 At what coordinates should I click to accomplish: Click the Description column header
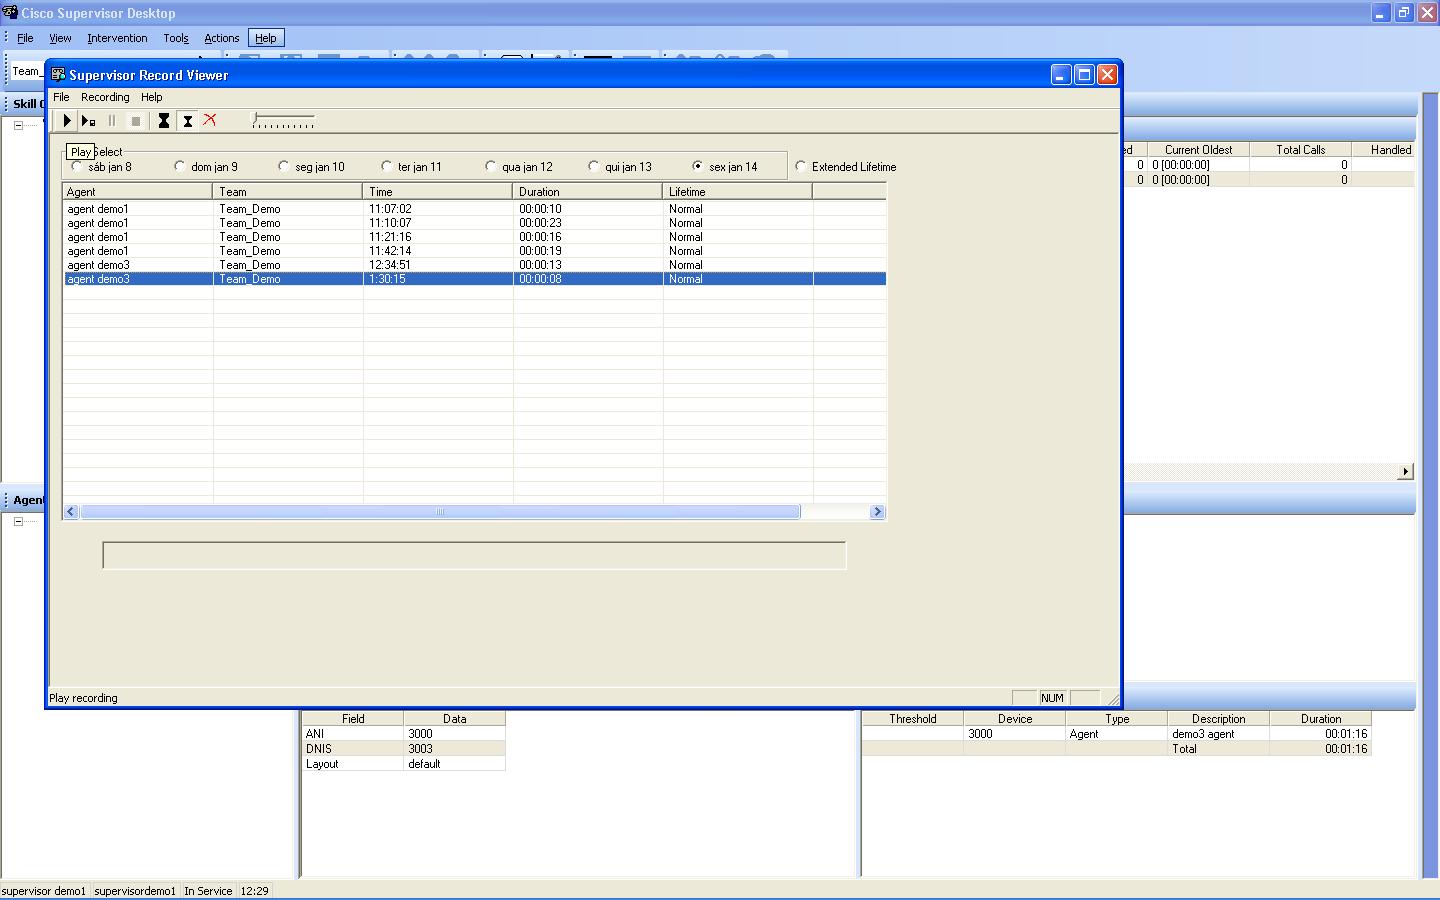[x=1218, y=718]
